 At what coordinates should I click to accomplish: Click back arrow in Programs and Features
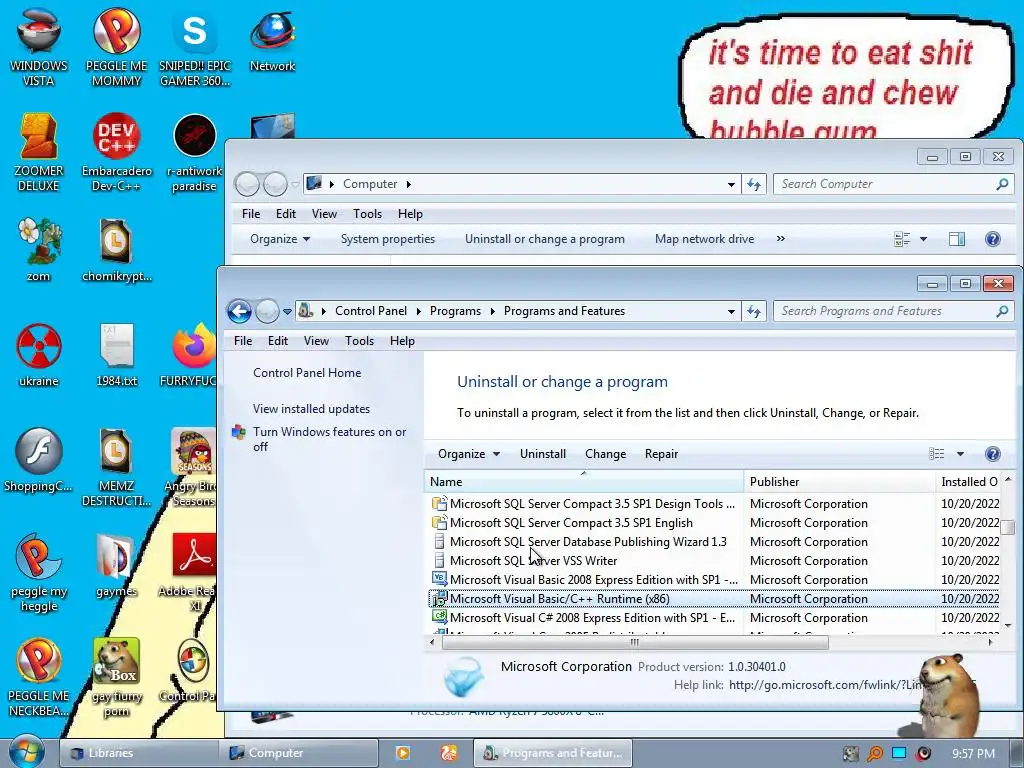tap(240, 312)
